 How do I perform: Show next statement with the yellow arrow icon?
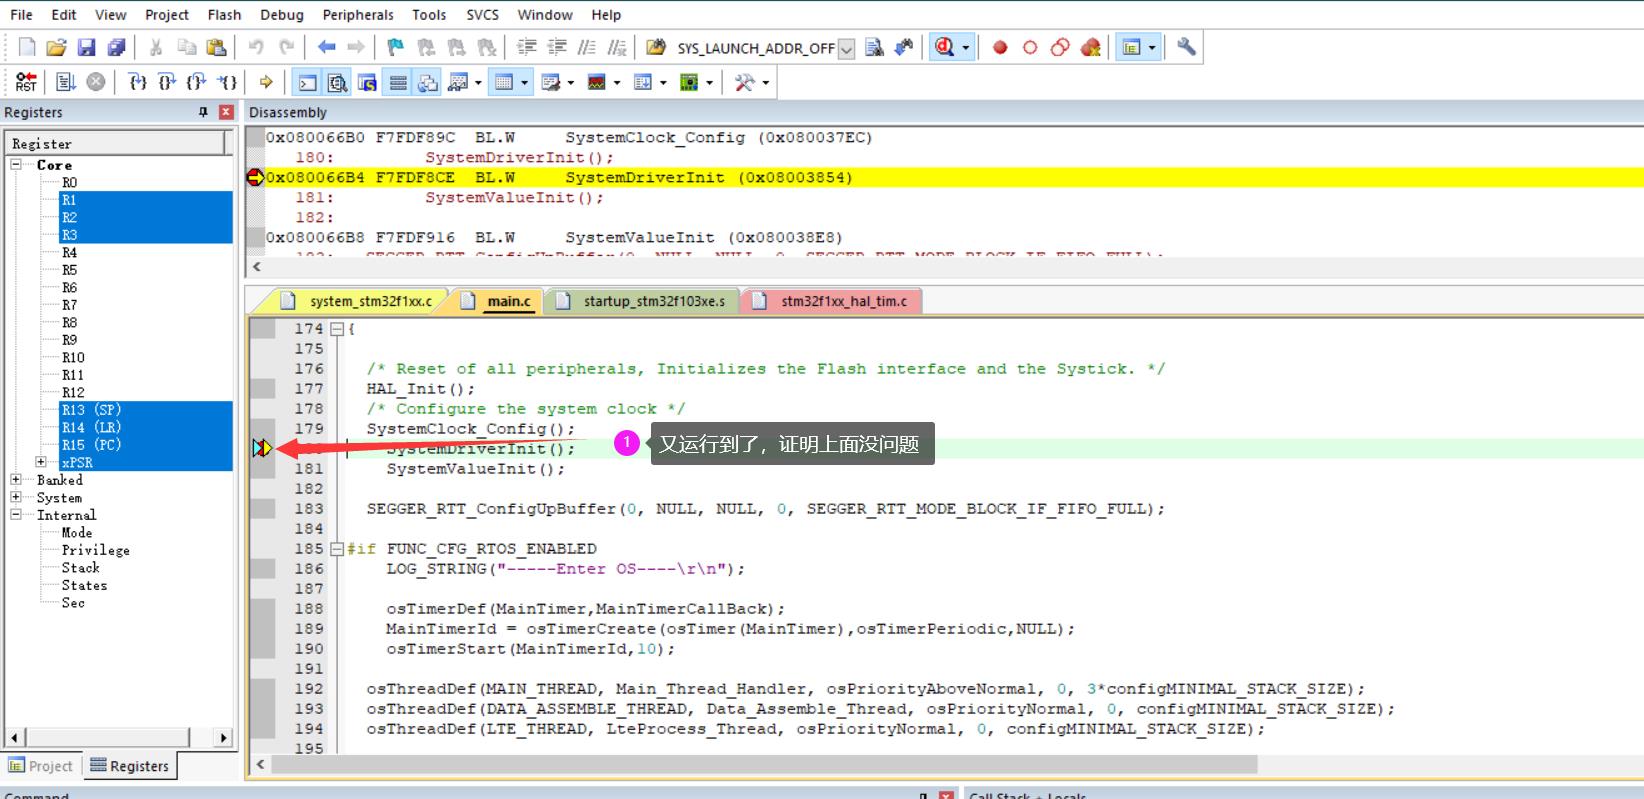point(266,82)
